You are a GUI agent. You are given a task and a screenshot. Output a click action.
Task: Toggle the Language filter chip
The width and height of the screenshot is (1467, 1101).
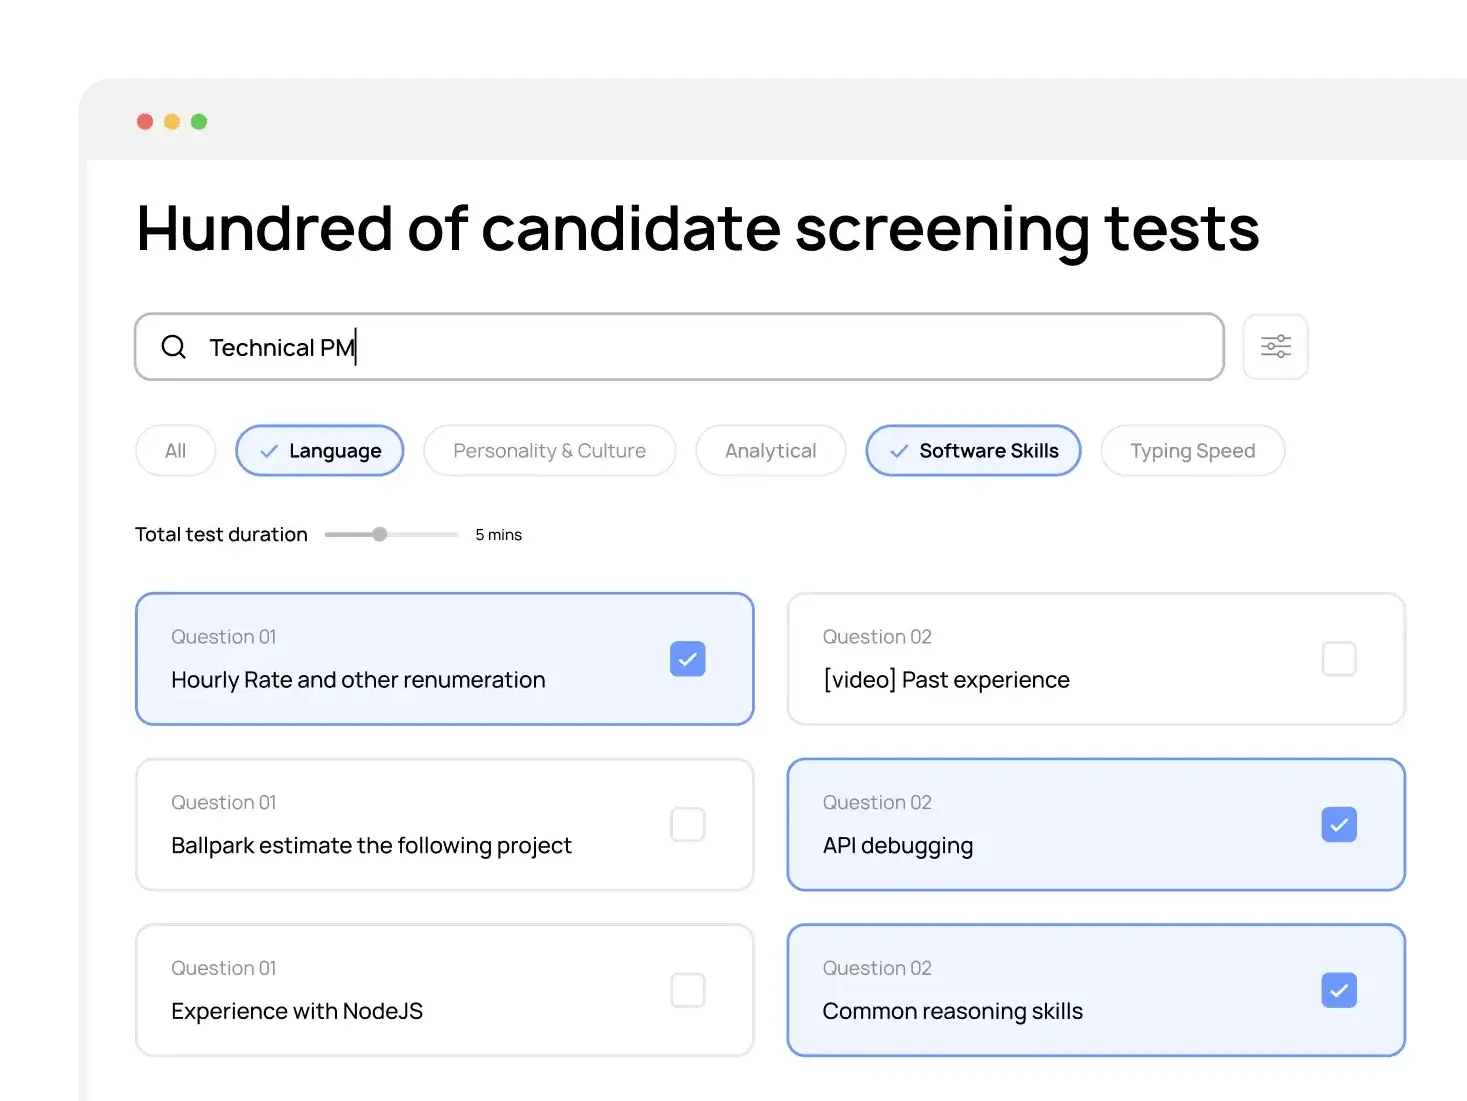coord(320,451)
